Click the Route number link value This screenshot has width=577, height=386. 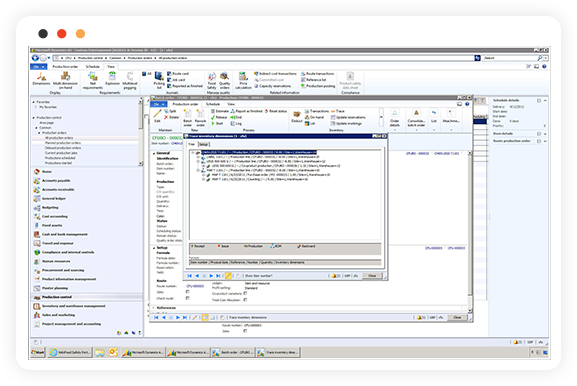tap(195, 286)
